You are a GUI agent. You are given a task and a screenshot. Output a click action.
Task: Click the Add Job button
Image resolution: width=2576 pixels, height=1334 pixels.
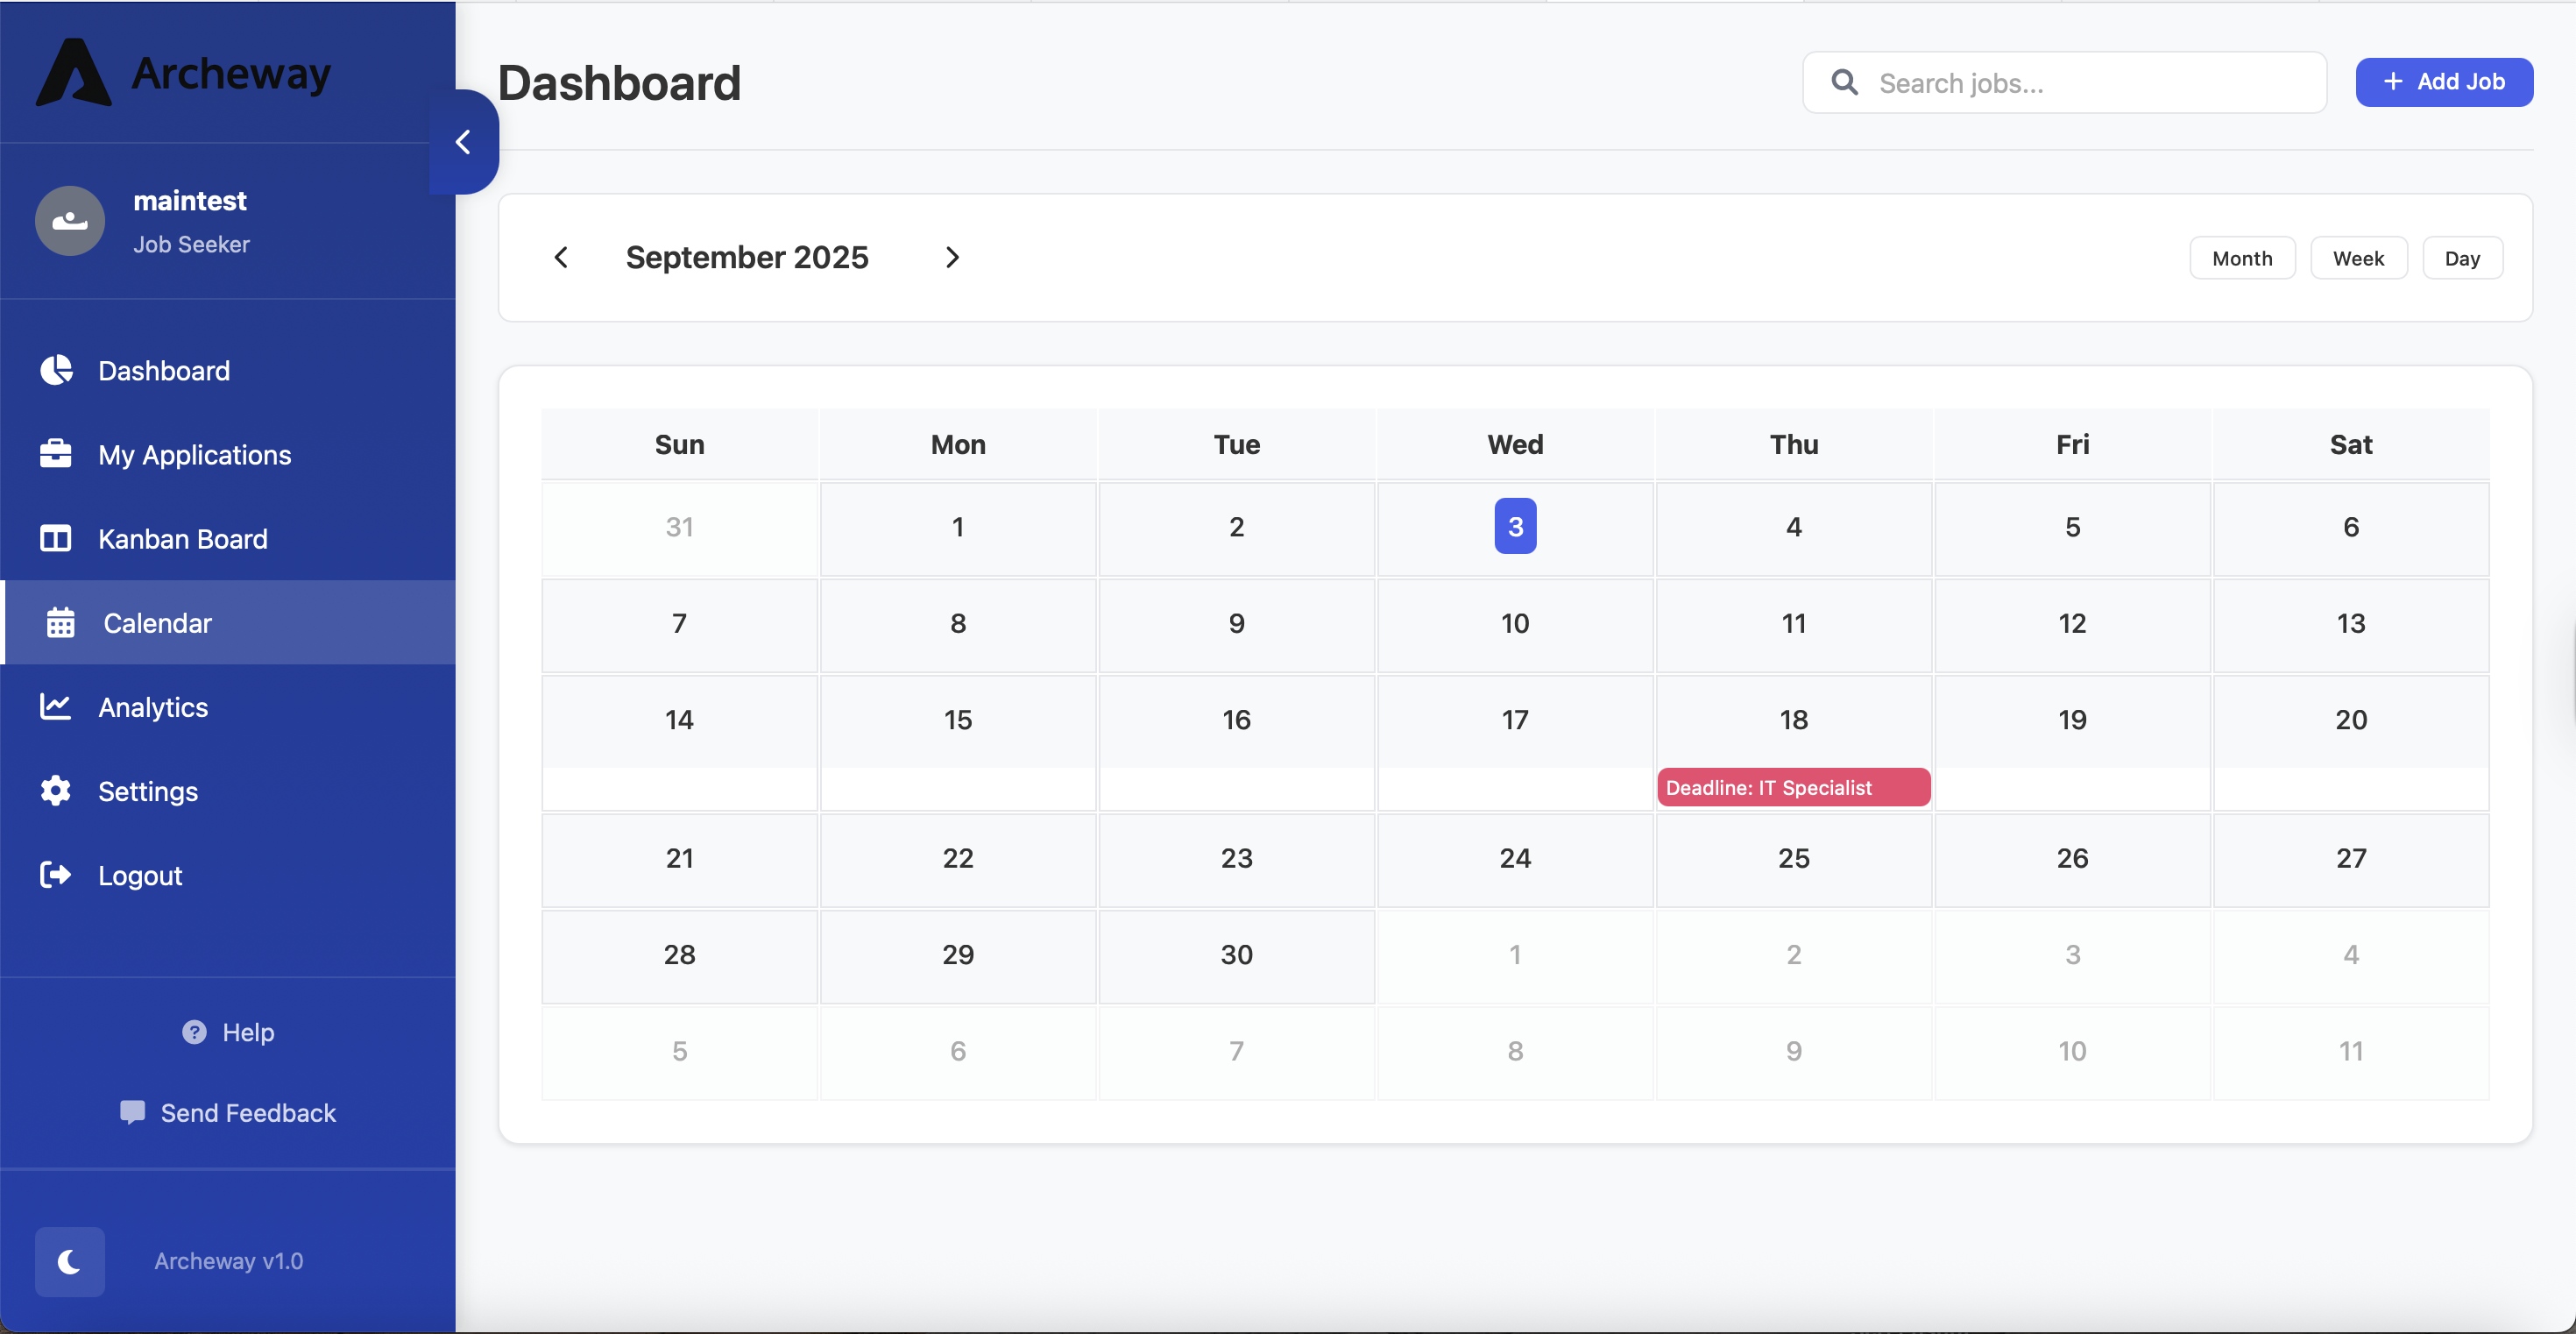(x=2443, y=82)
